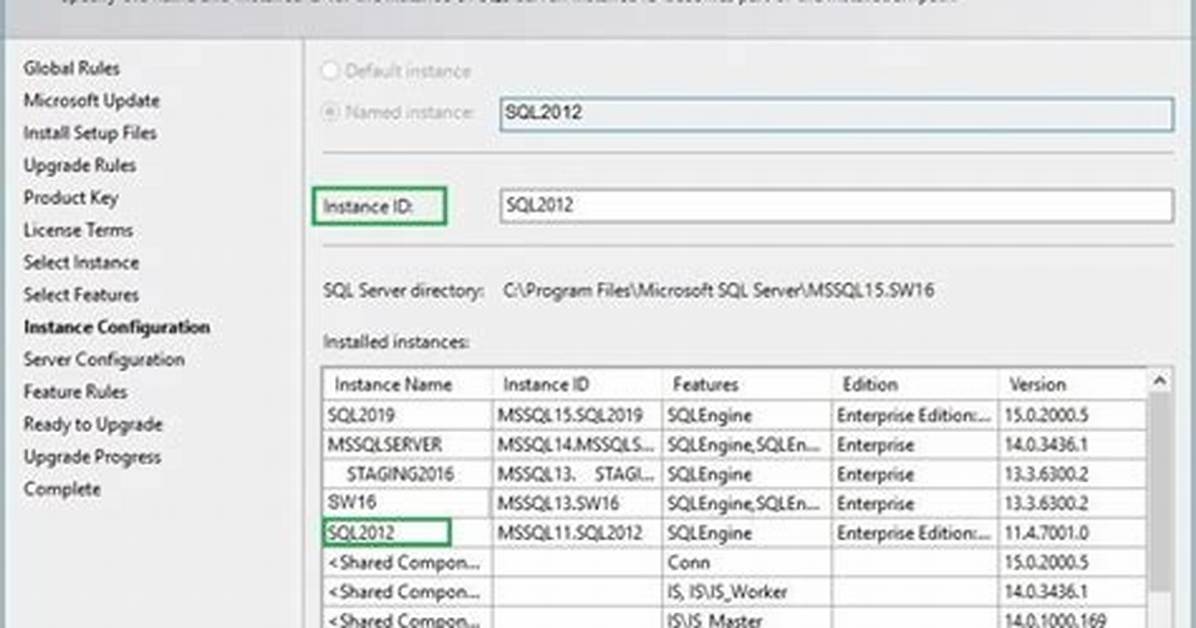Sort by Version column header

(1072, 385)
